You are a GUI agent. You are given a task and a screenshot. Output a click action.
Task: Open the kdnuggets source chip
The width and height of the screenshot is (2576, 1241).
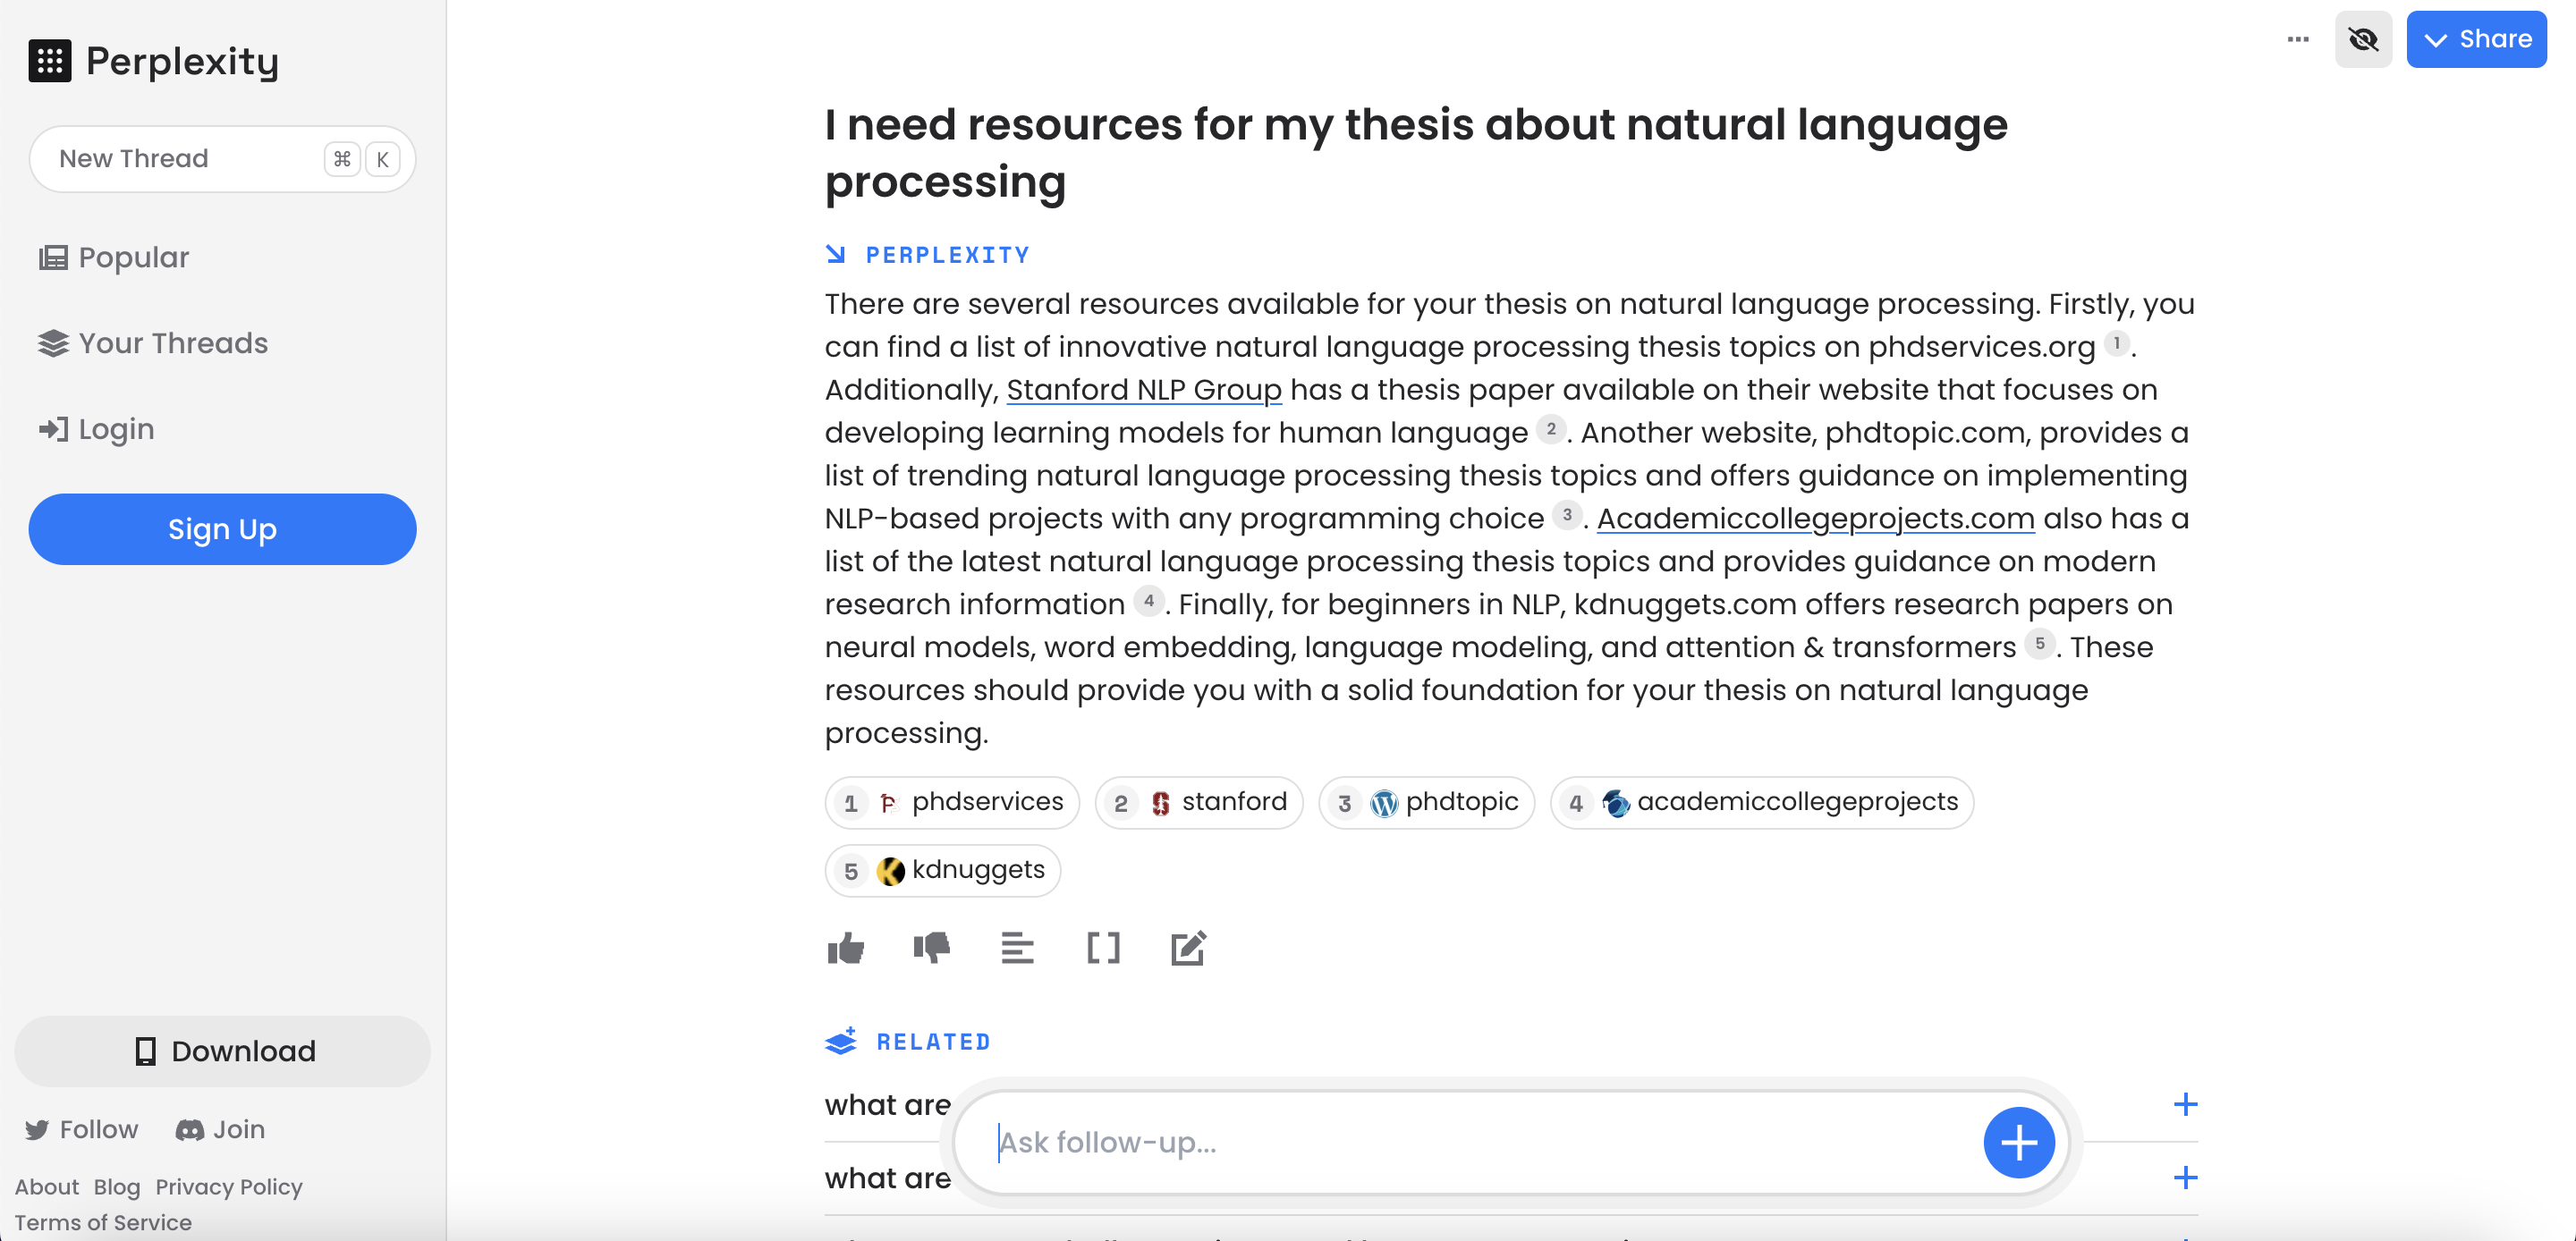[x=942, y=870]
